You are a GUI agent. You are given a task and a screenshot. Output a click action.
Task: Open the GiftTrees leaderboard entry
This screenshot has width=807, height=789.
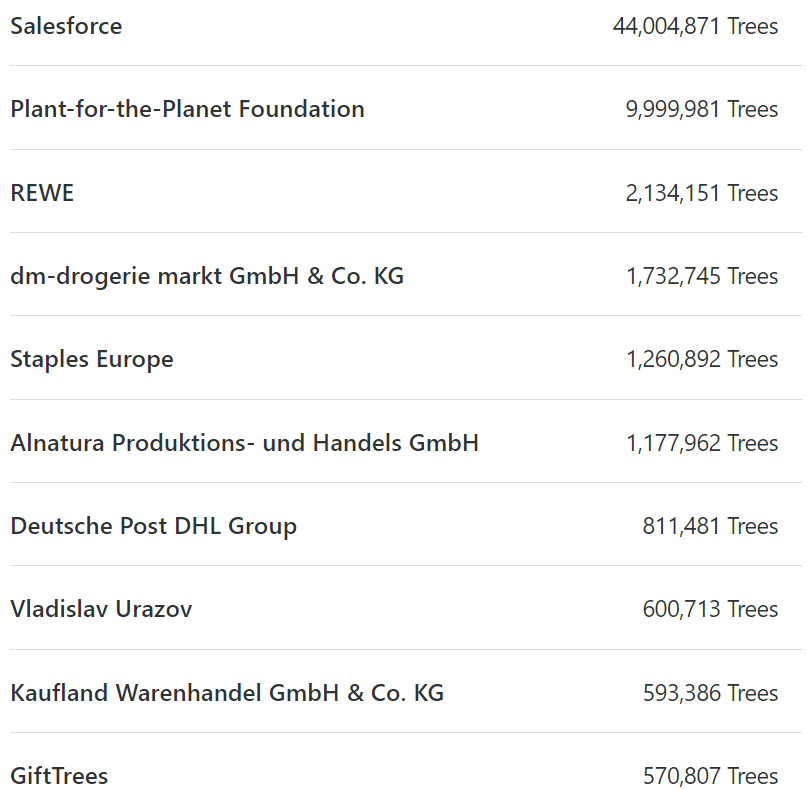59,776
